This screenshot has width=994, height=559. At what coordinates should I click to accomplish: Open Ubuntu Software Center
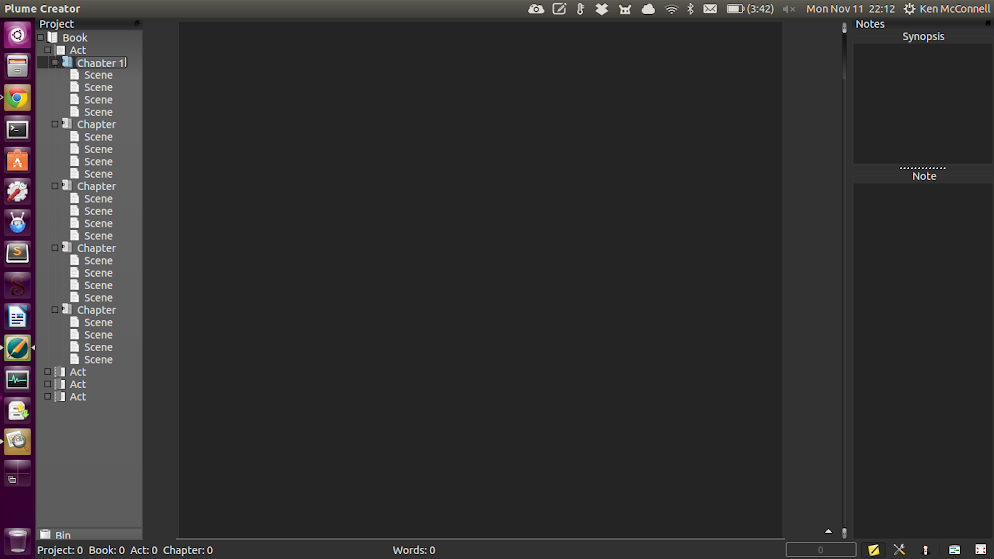[x=17, y=160]
